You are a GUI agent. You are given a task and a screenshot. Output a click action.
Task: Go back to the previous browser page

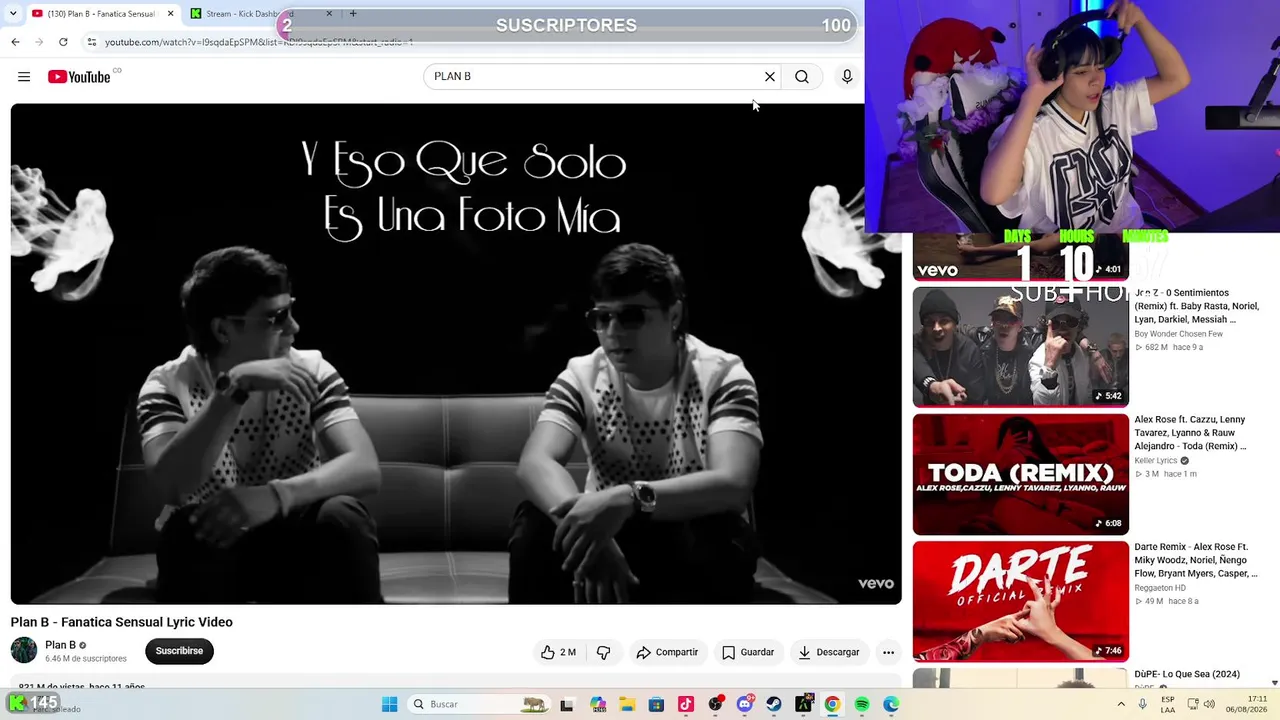pyautogui.click(x=15, y=42)
